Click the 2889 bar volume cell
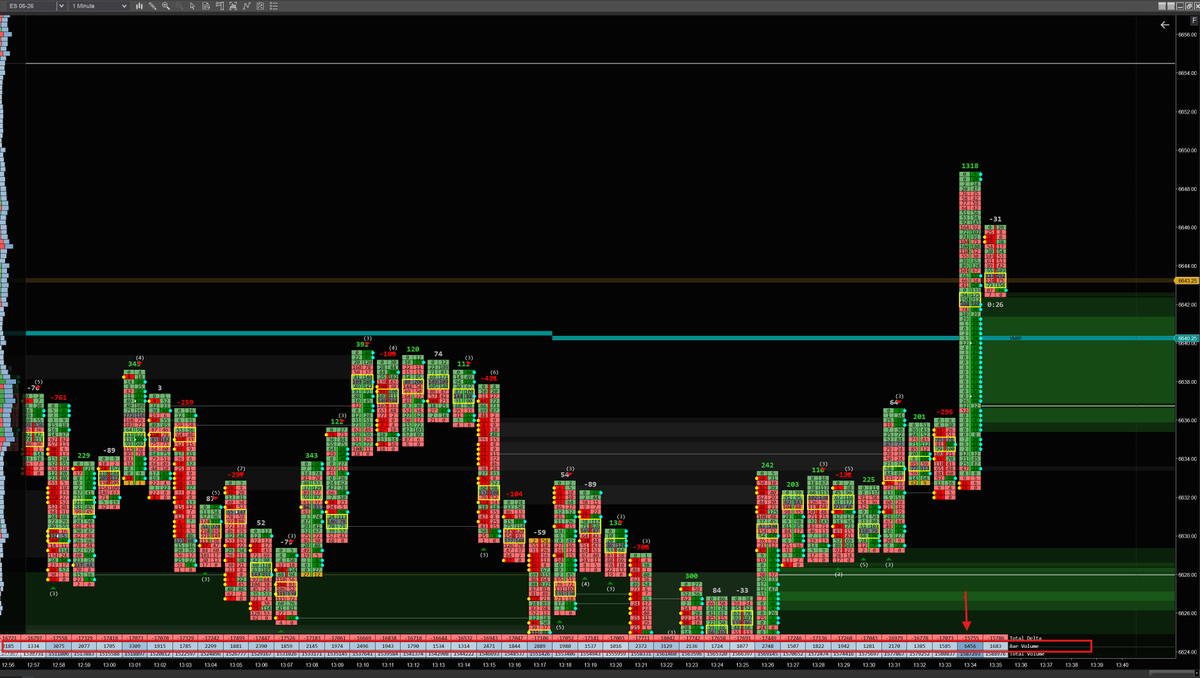The height and width of the screenshot is (678, 1200). 539,647
